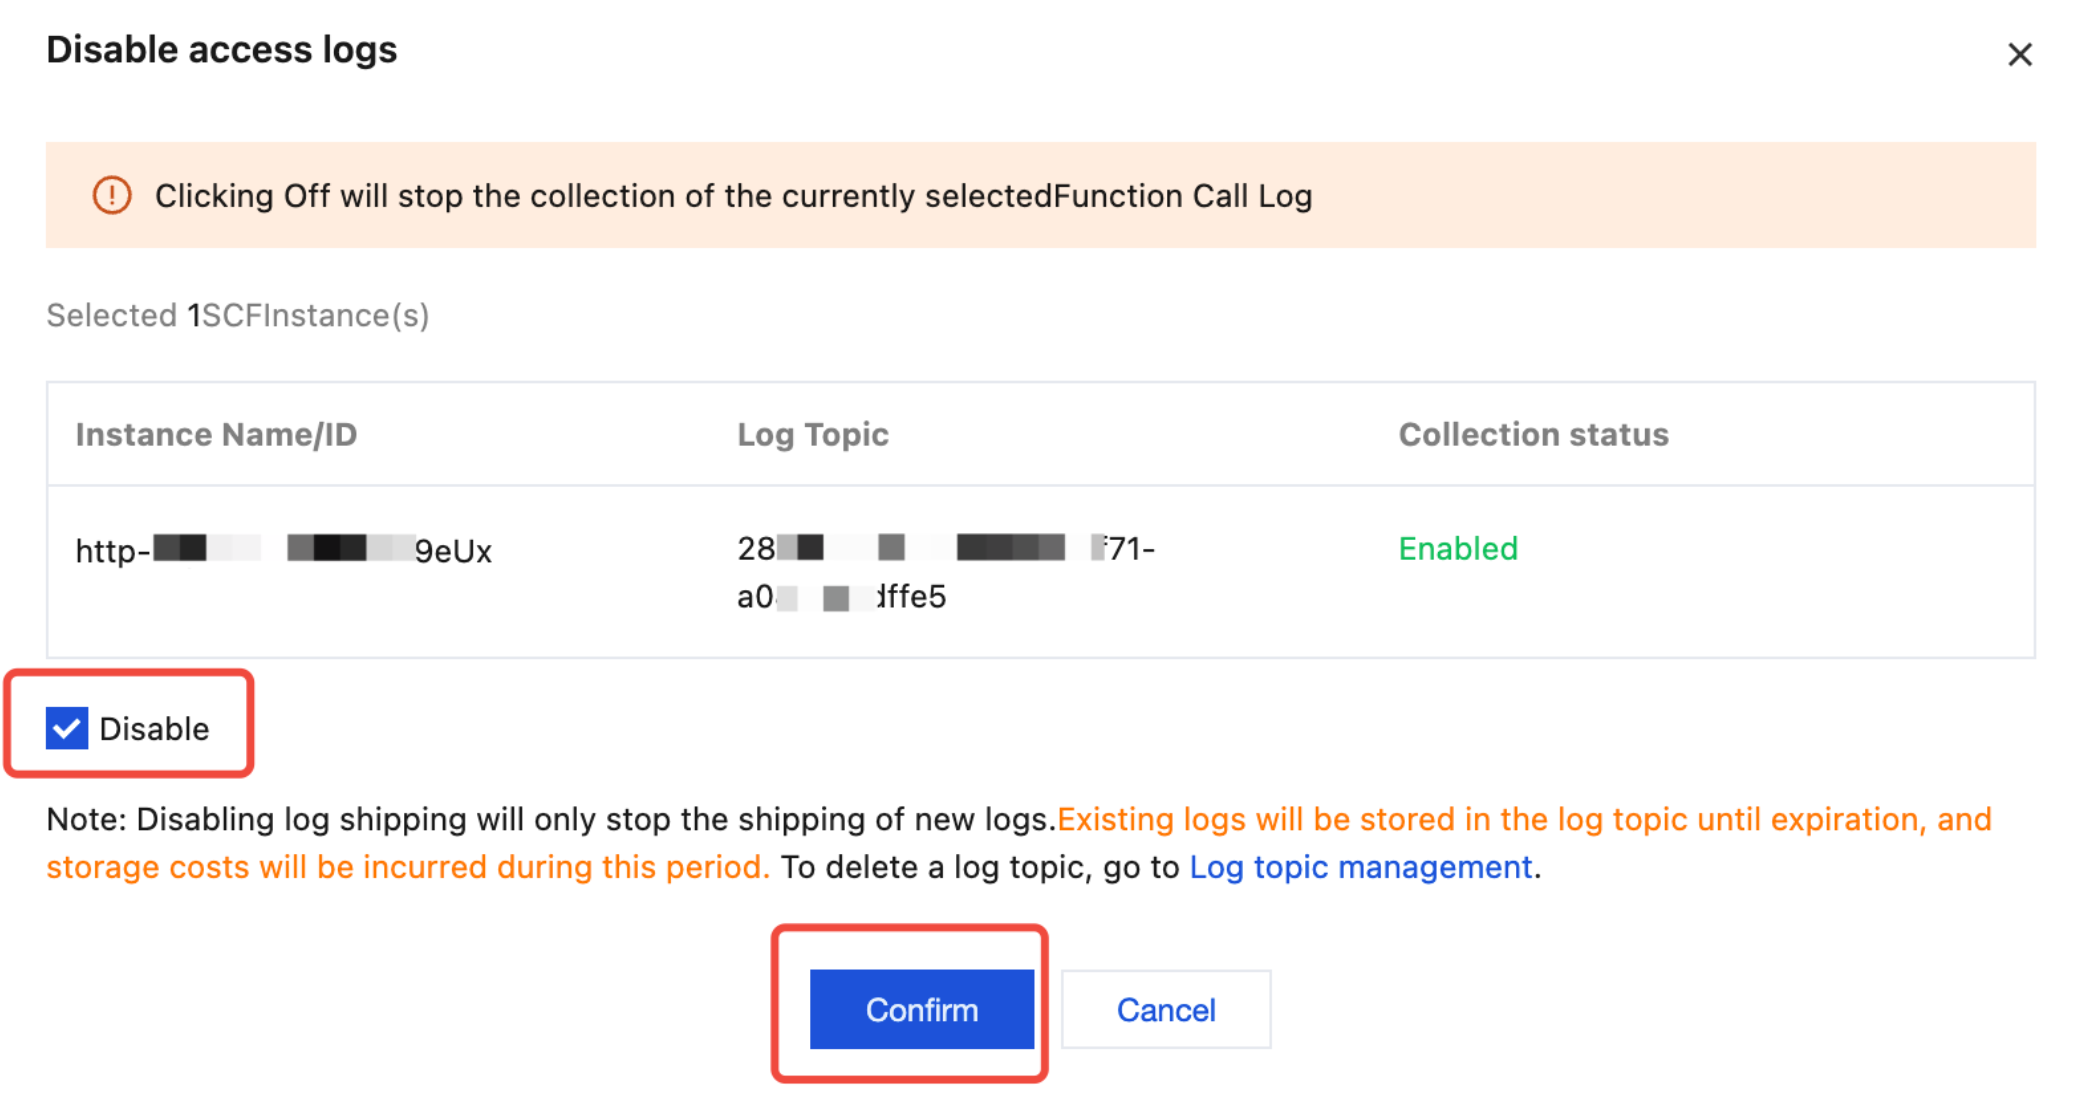This screenshot has width=2080, height=1097.
Task: Click the Disable checkbox label text
Action: point(154,729)
